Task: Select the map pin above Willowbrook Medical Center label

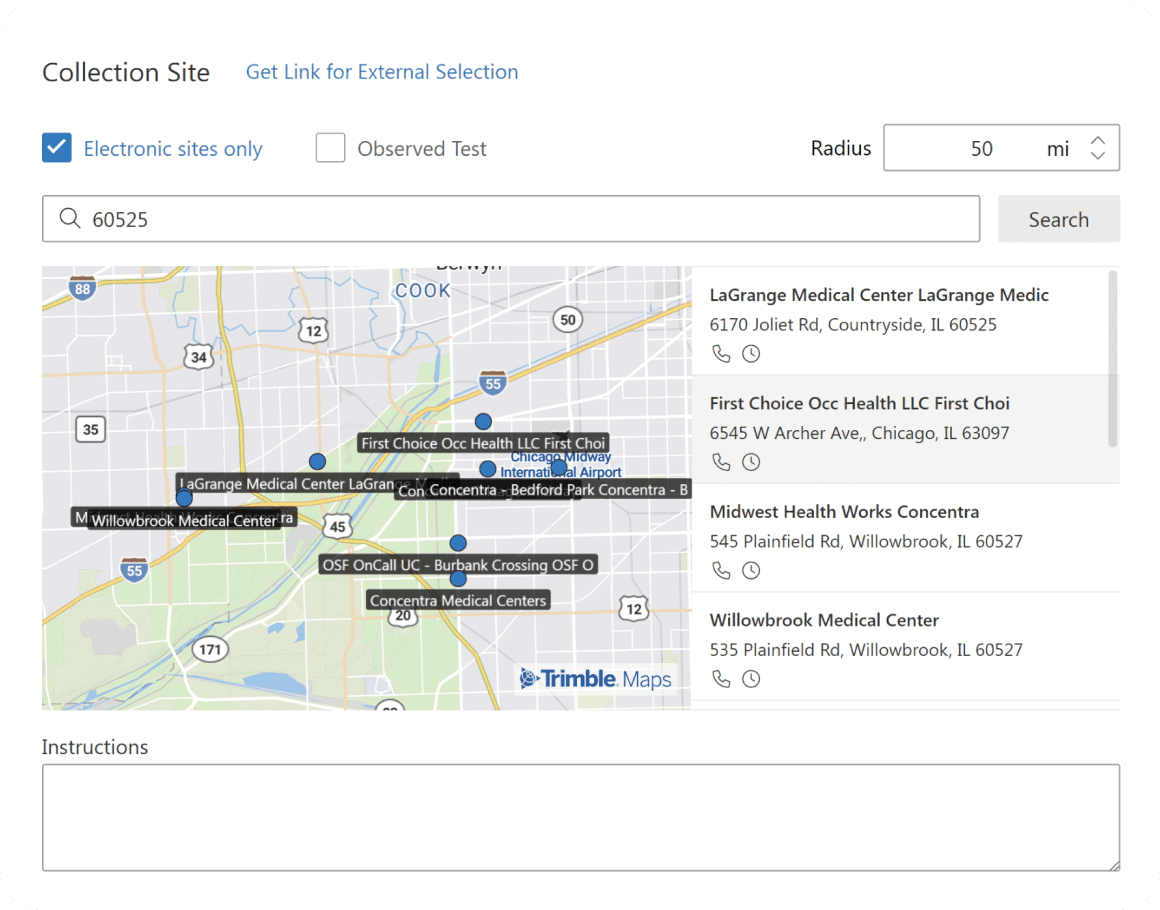Action: click(184, 498)
